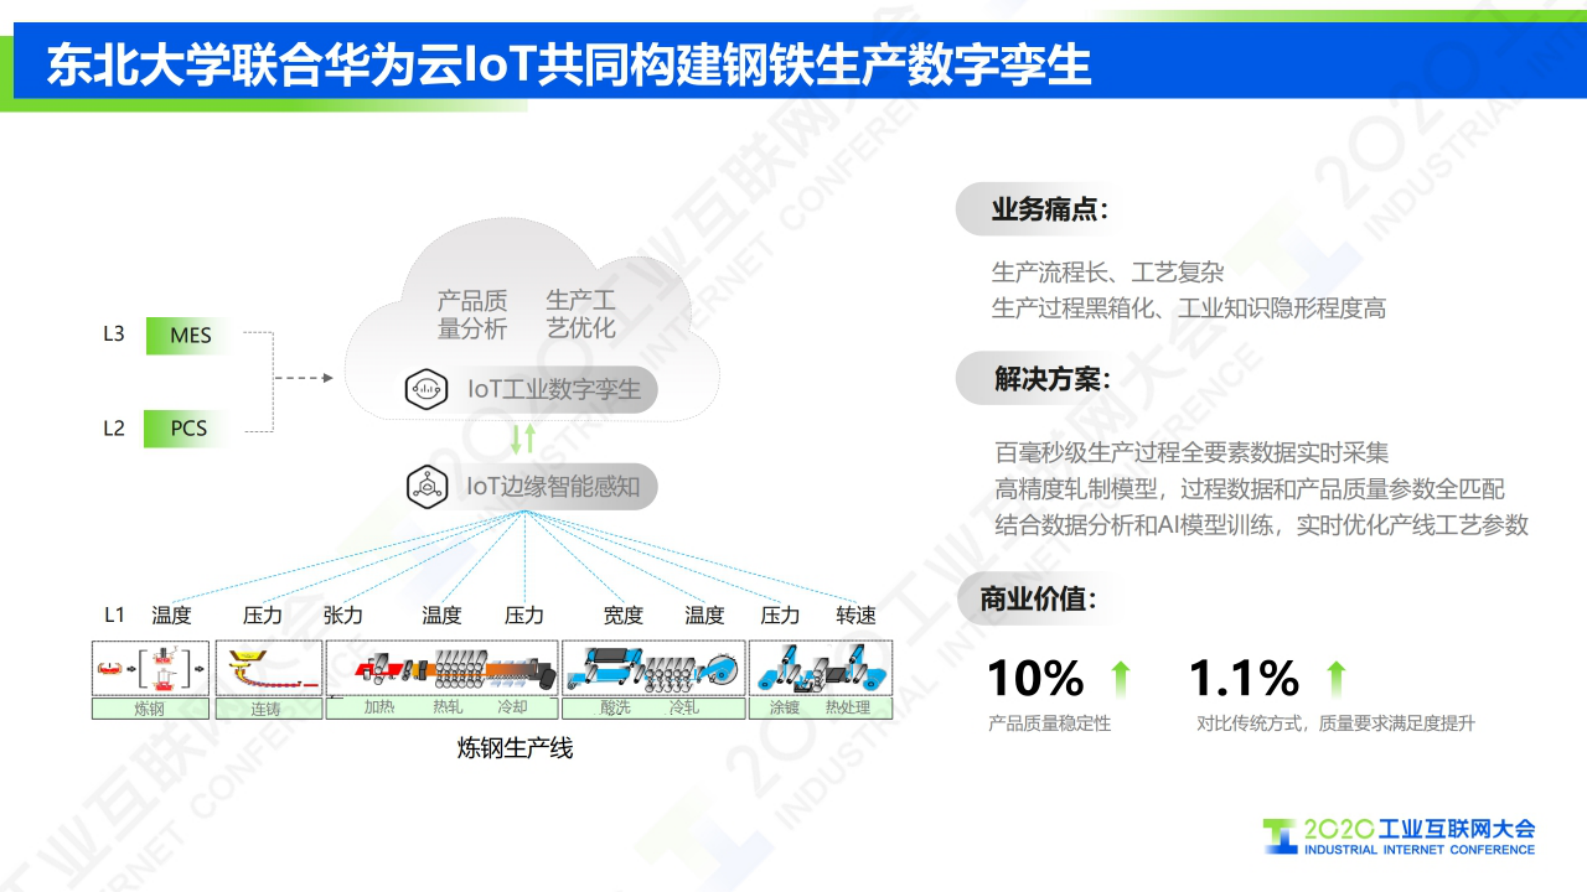
Task: Click the slide title 东北大学联合华为云IoT
Action: click(569, 65)
